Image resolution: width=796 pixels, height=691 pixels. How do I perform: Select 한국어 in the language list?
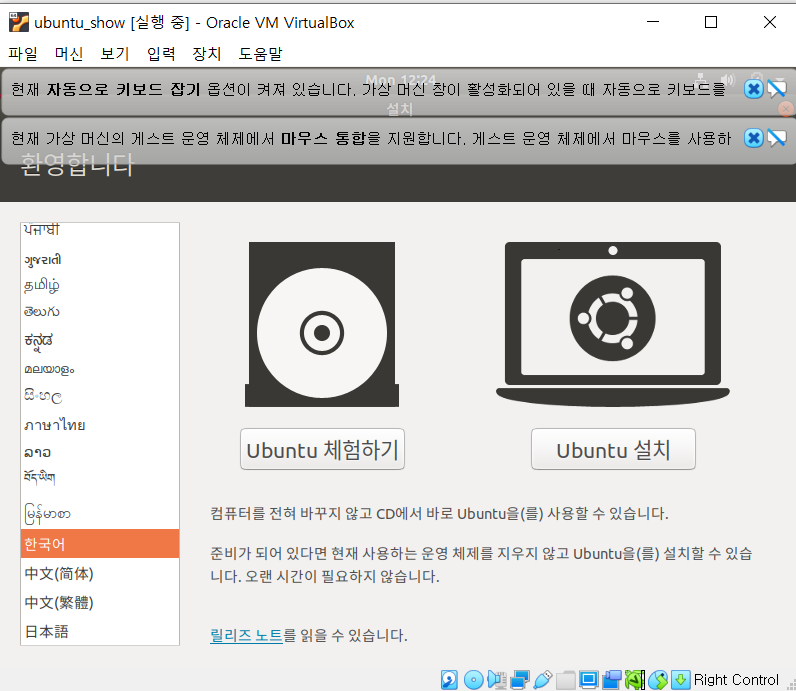pyautogui.click(x=100, y=544)
